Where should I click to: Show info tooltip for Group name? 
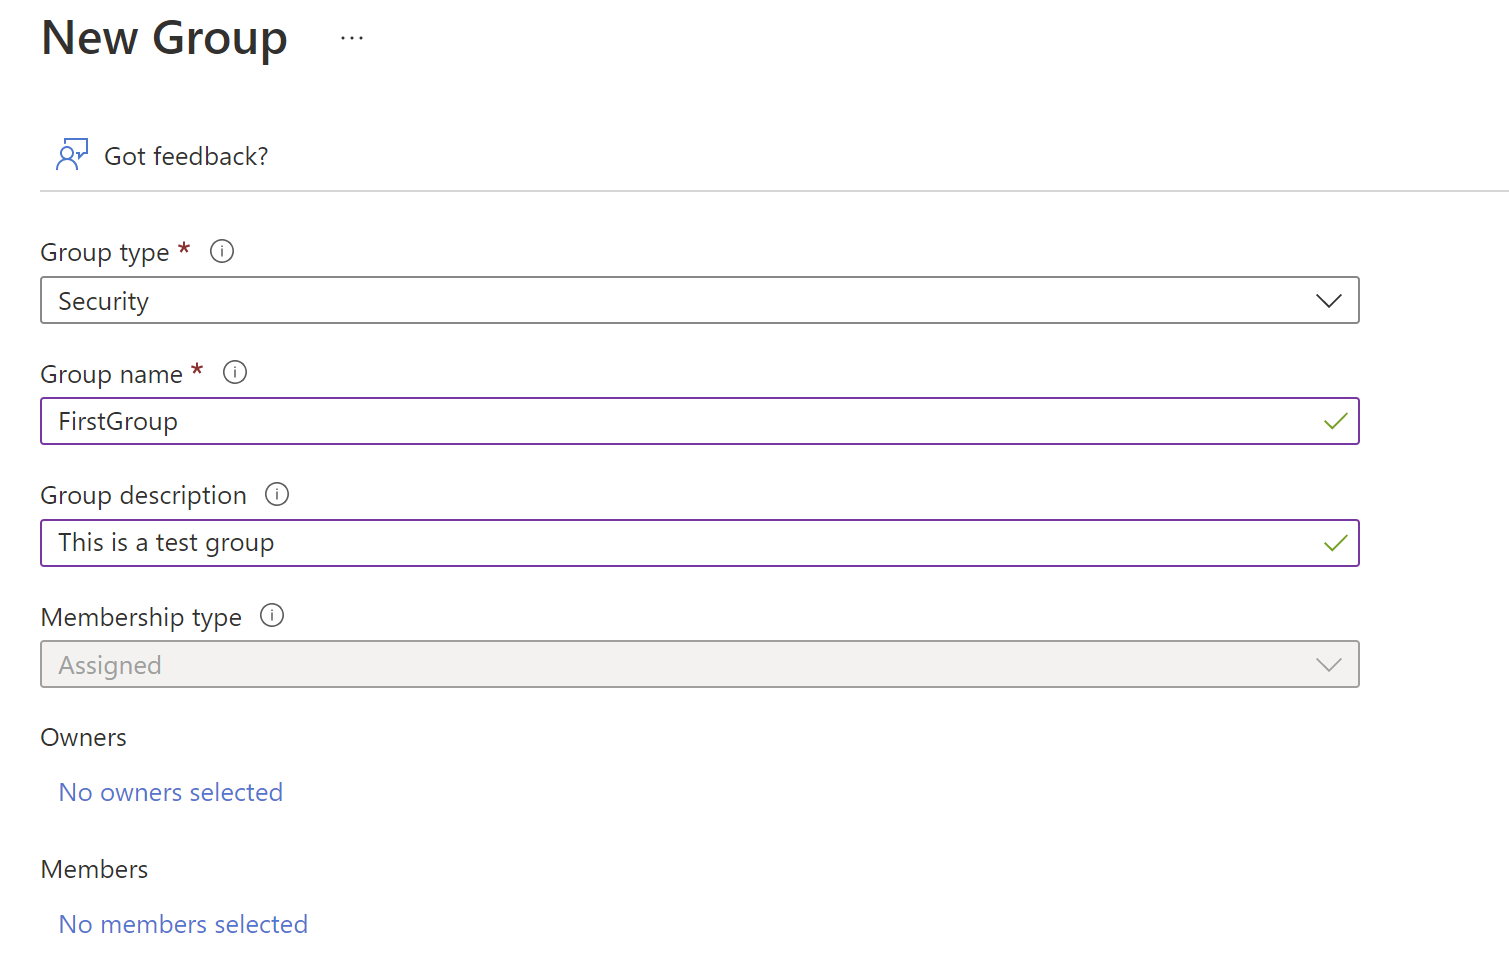235,373
